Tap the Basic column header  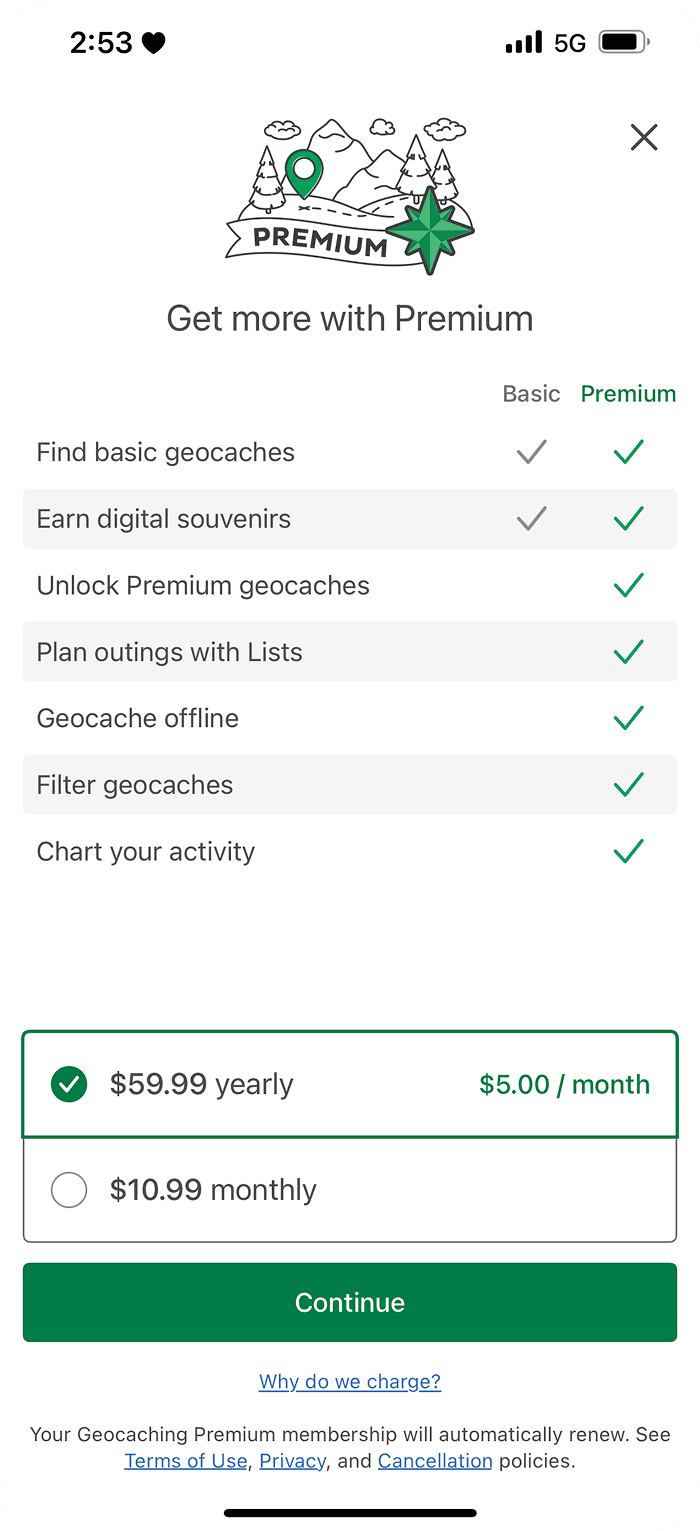(531, 394)
